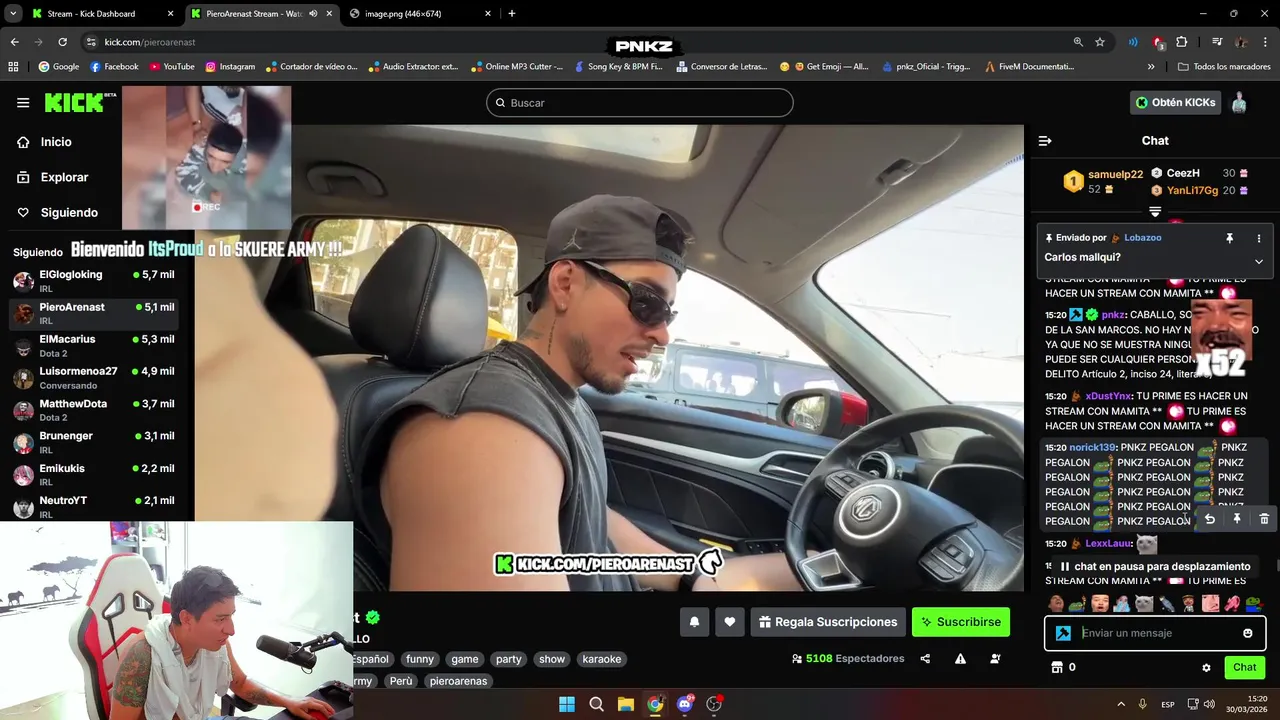
Task: Open the emoji picker in message box
Action: (x=1248, y=633)
